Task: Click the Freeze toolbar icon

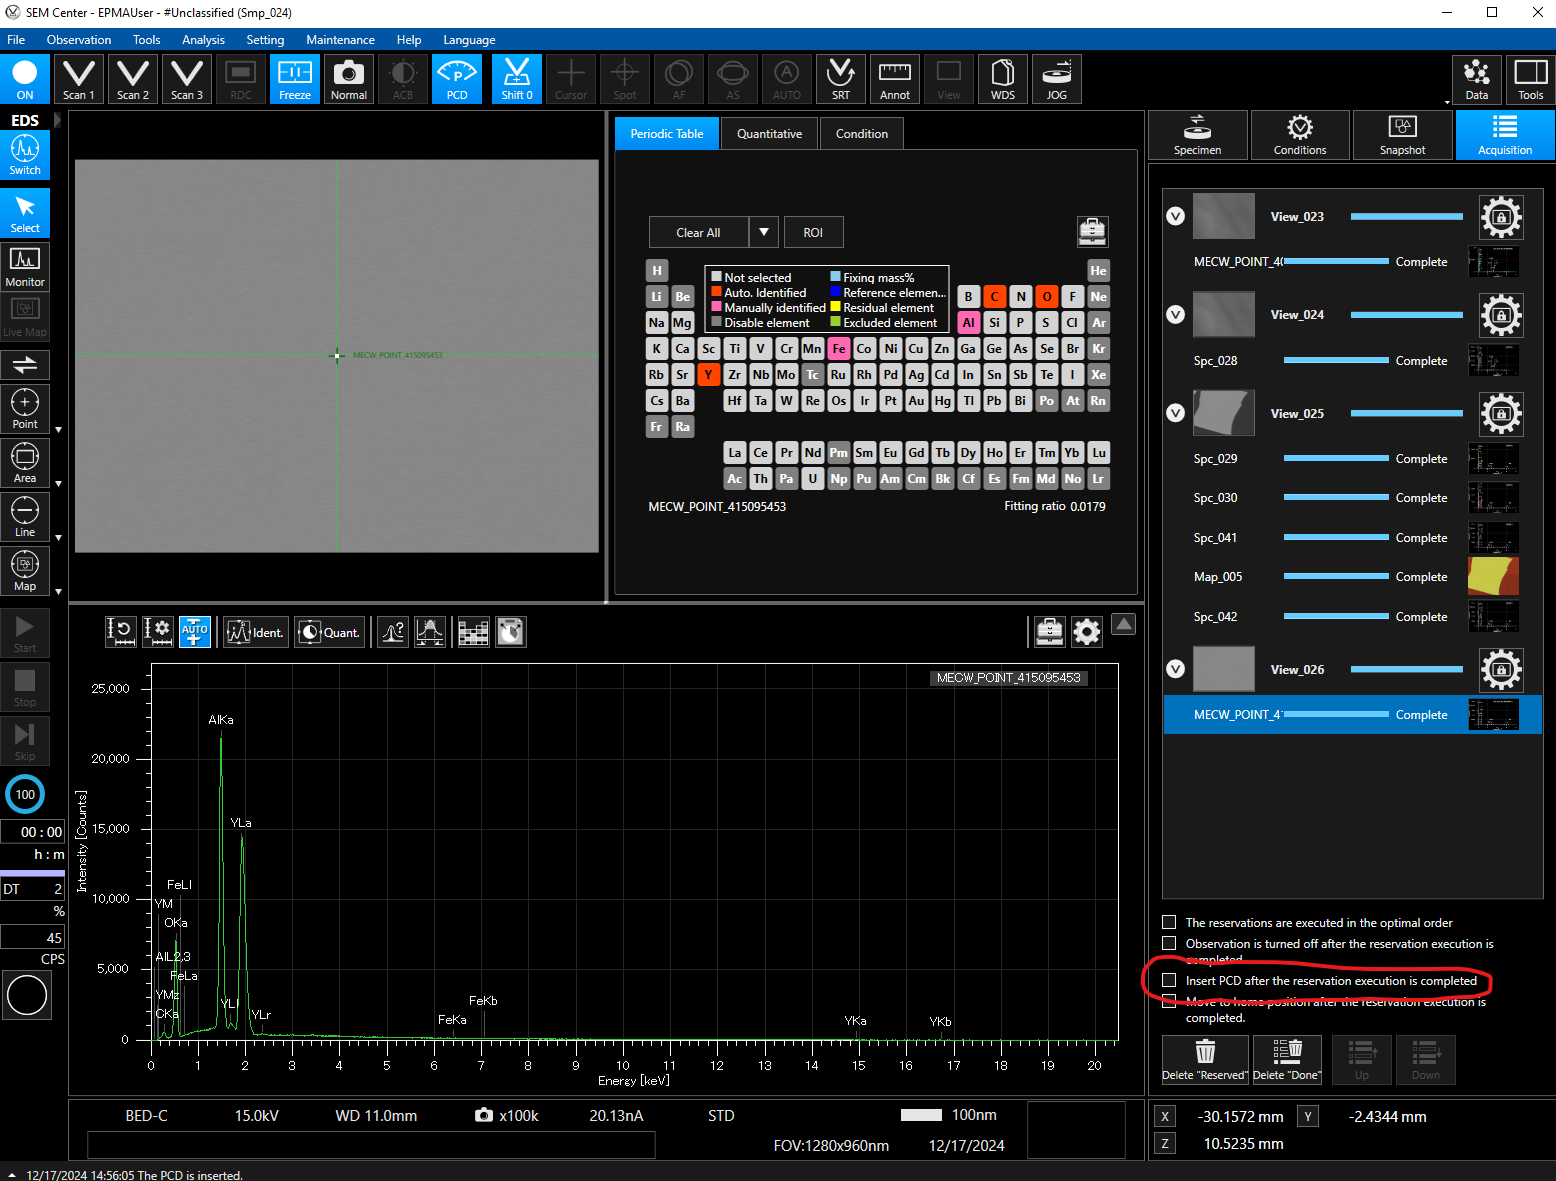Action: tap(294, 79)
